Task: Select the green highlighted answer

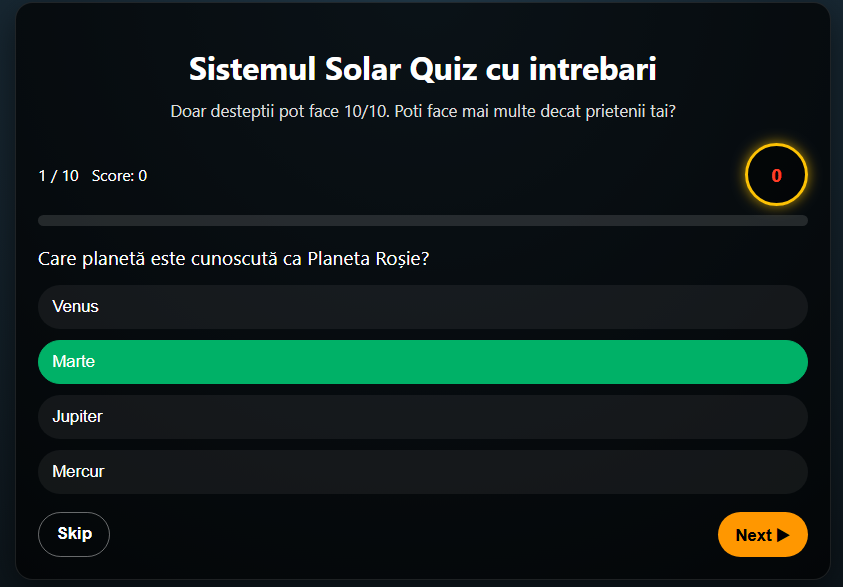Action: [x=422, y=362]
